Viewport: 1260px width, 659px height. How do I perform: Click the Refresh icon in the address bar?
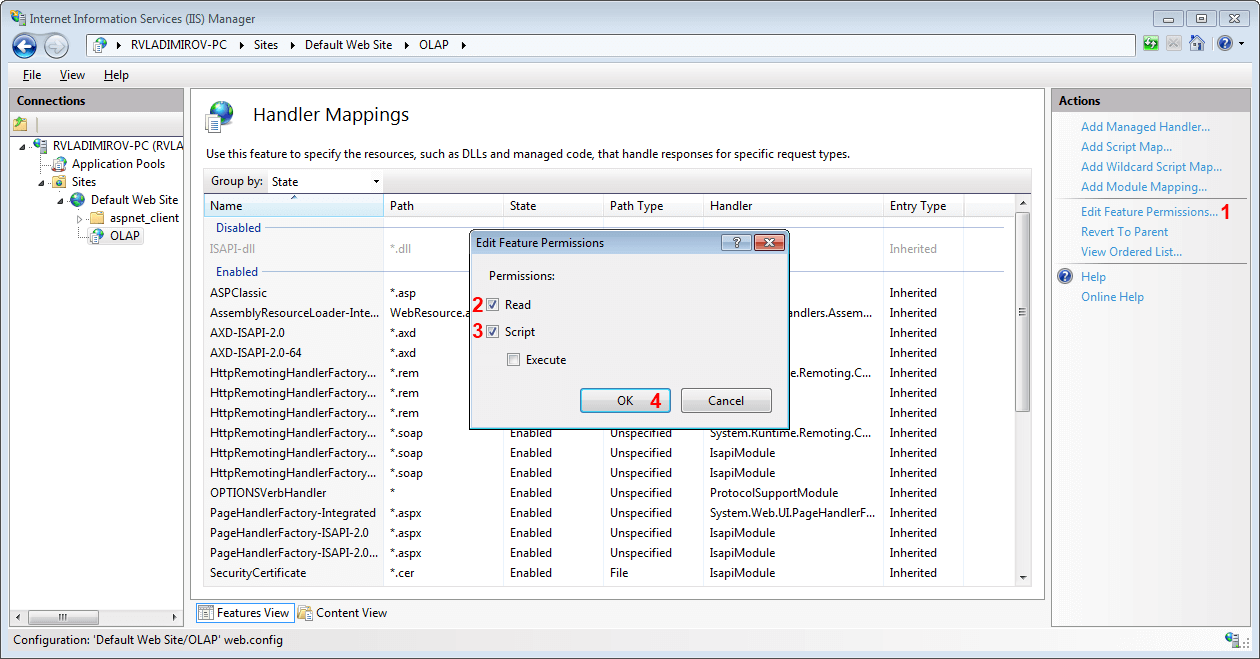click(x=1151, y=44)
